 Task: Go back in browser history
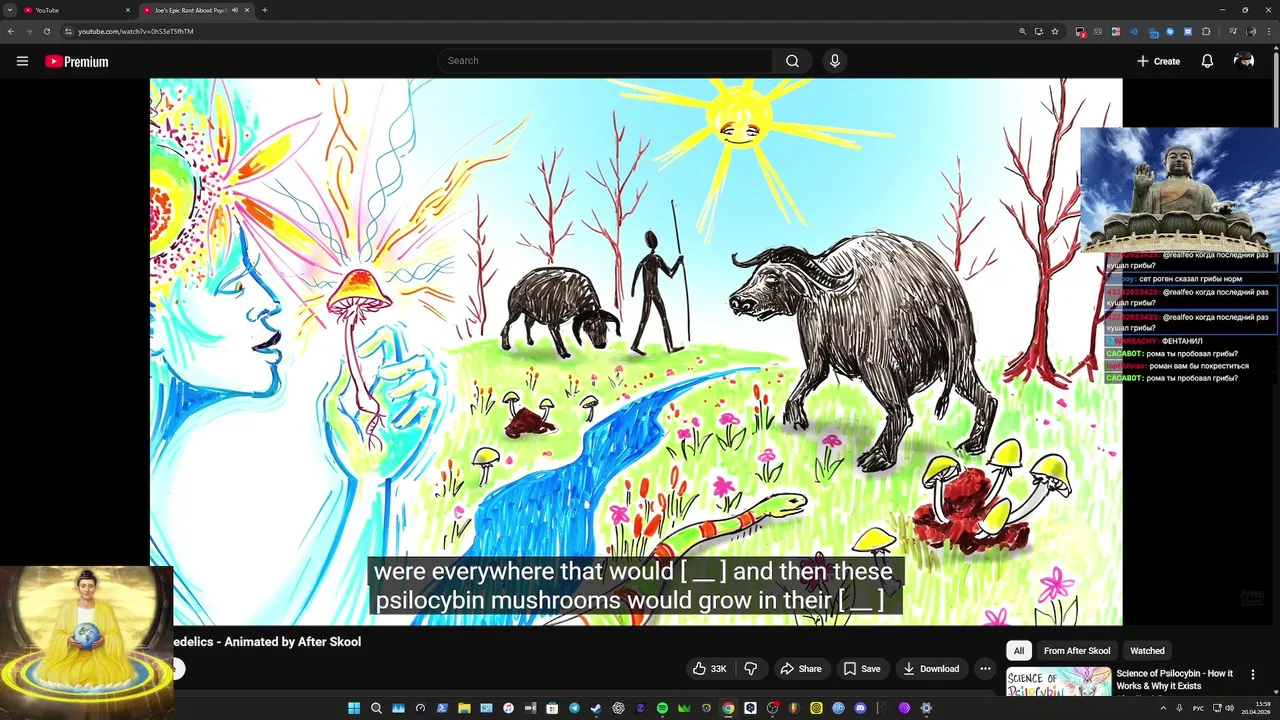click(x=11, y=31)
